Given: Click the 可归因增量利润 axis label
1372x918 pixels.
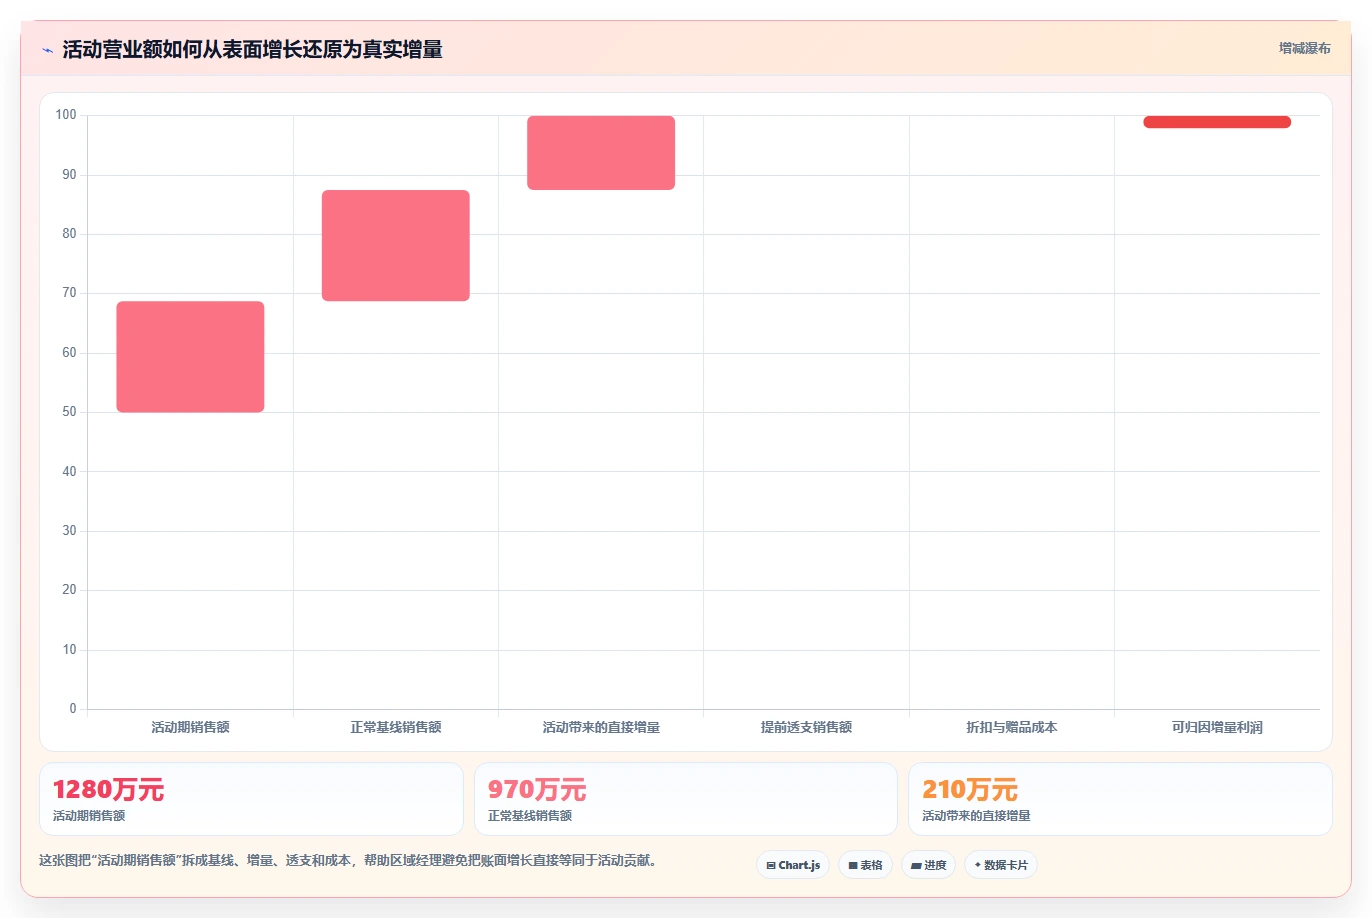Looking at the screenshot, I should pyautogui.click(x=1217, y=727).
